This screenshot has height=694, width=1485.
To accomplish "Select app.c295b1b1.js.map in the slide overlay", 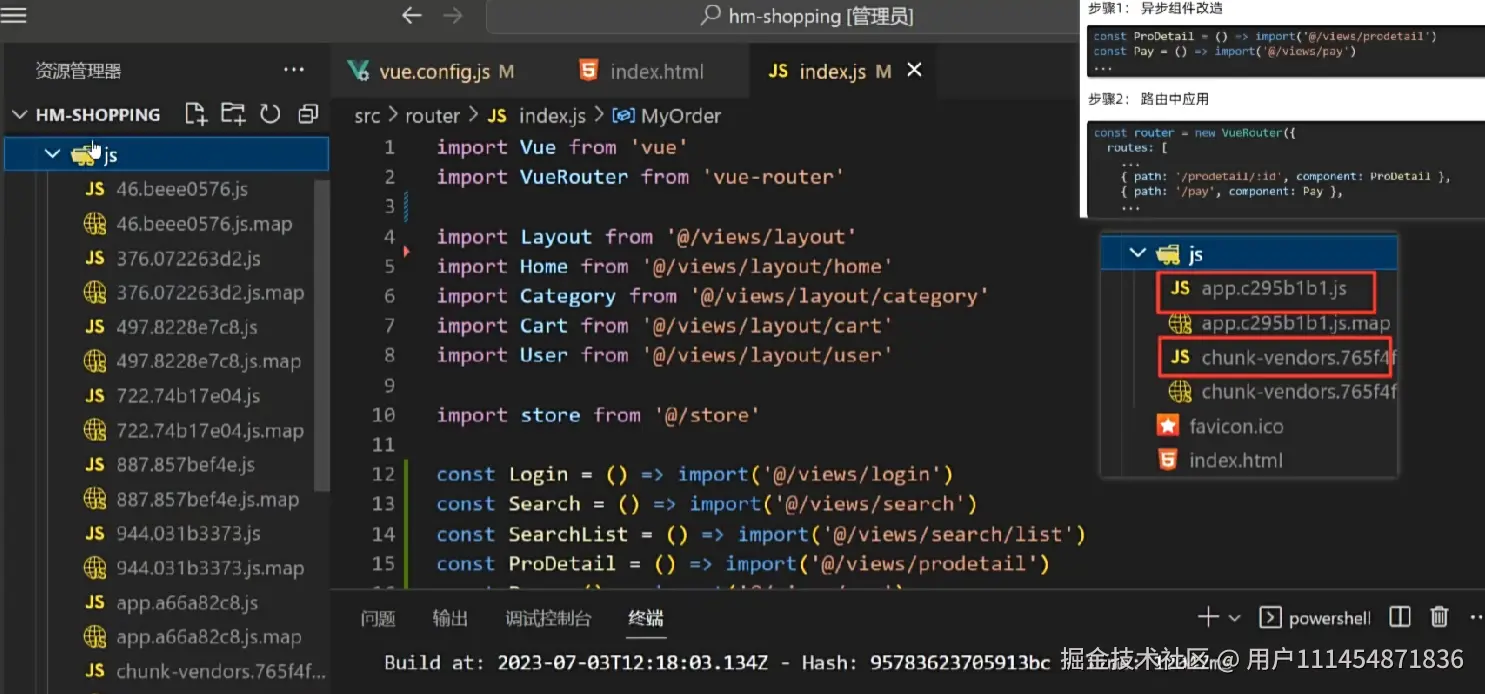I will [x=1280, y=323].
